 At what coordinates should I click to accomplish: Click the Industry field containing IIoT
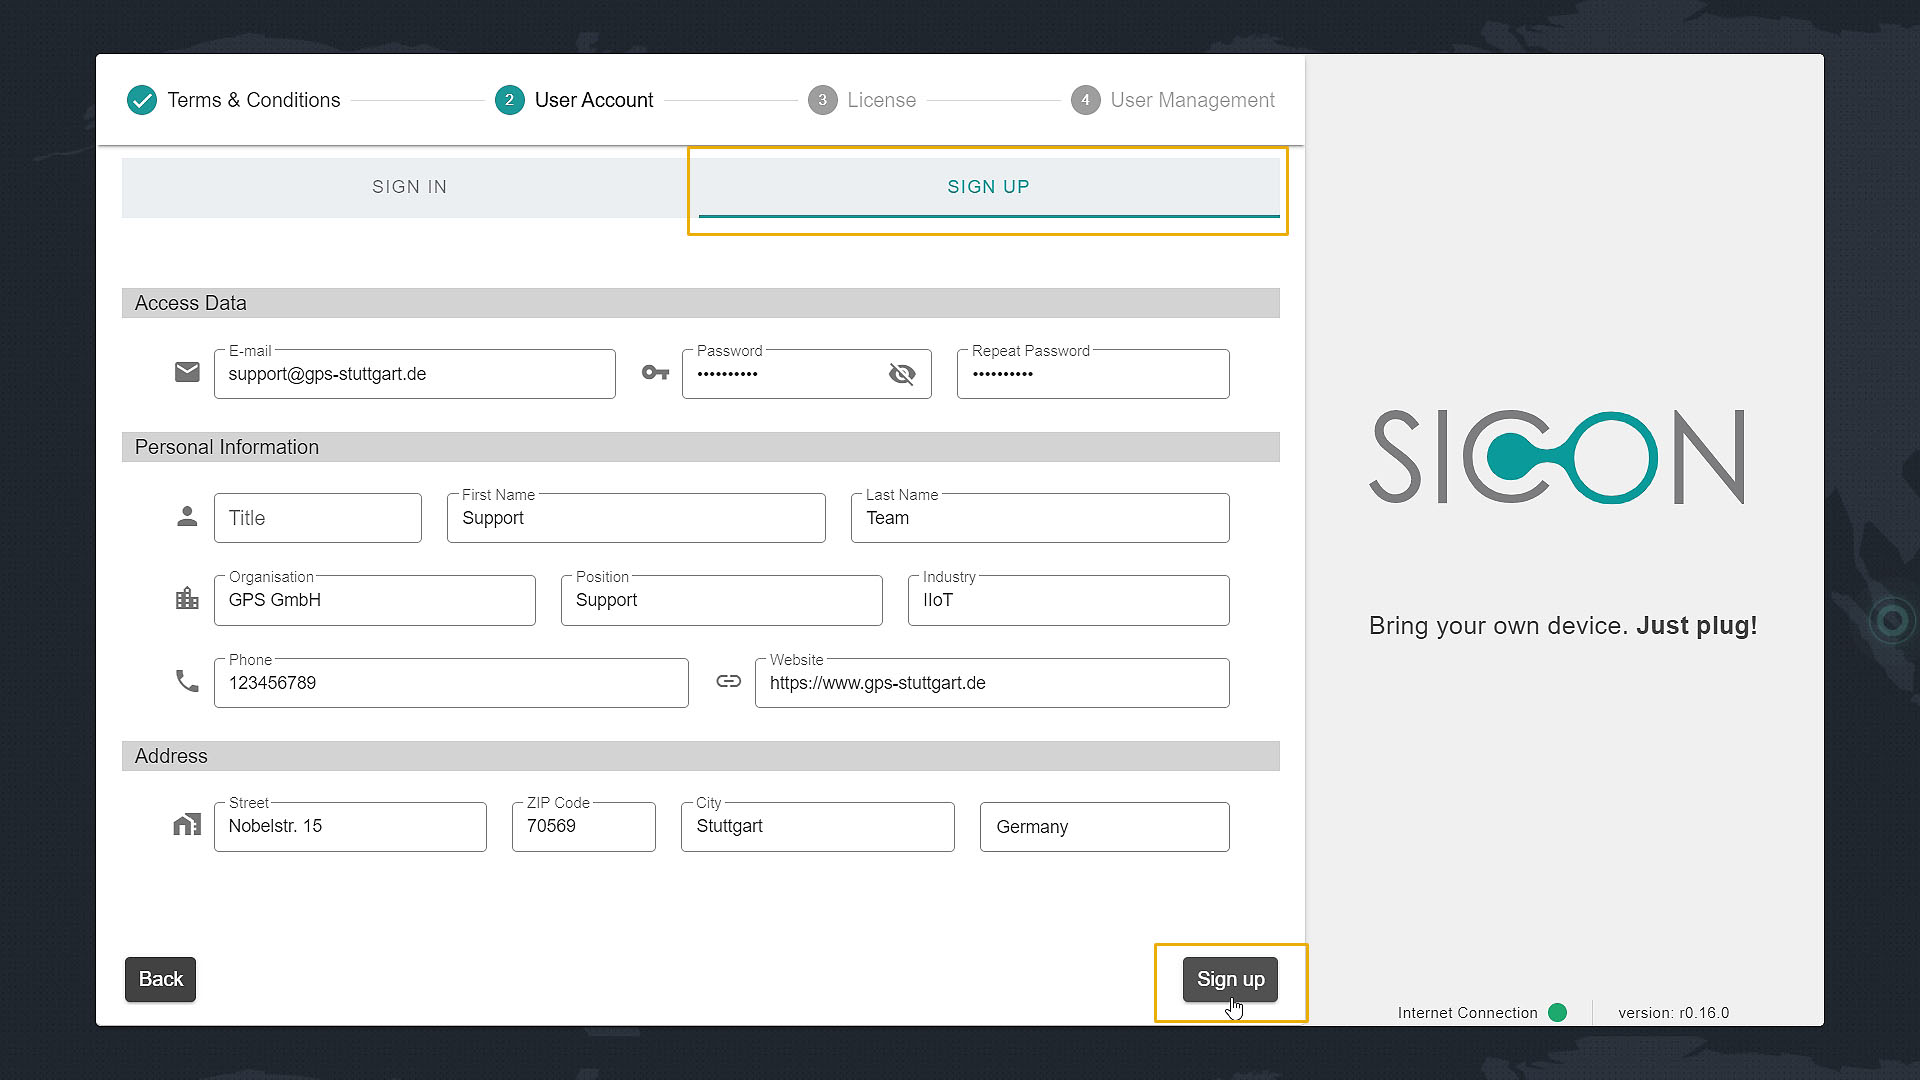pos(1068,601)
